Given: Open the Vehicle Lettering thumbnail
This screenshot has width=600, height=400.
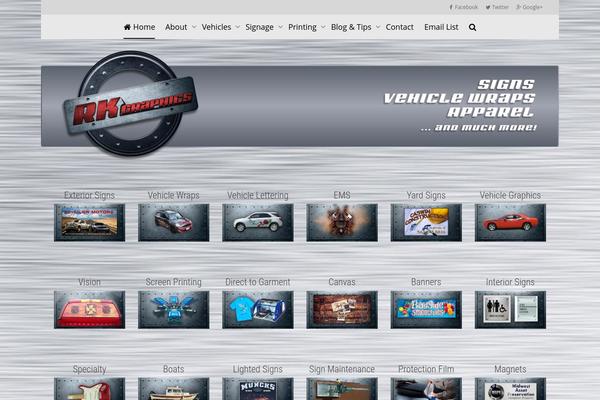Looking at the screenshot, I should (258, 222).
